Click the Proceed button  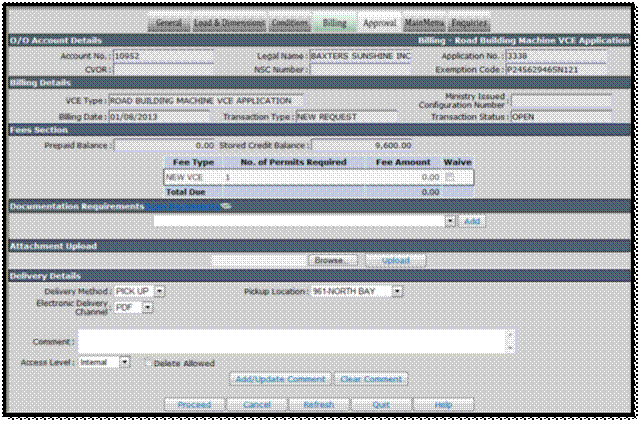point(194,404)
